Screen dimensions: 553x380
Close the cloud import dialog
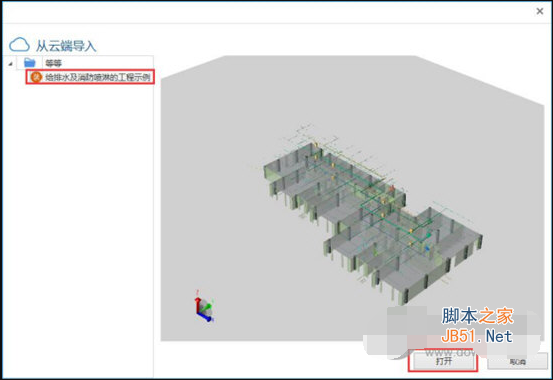(540, 11)
